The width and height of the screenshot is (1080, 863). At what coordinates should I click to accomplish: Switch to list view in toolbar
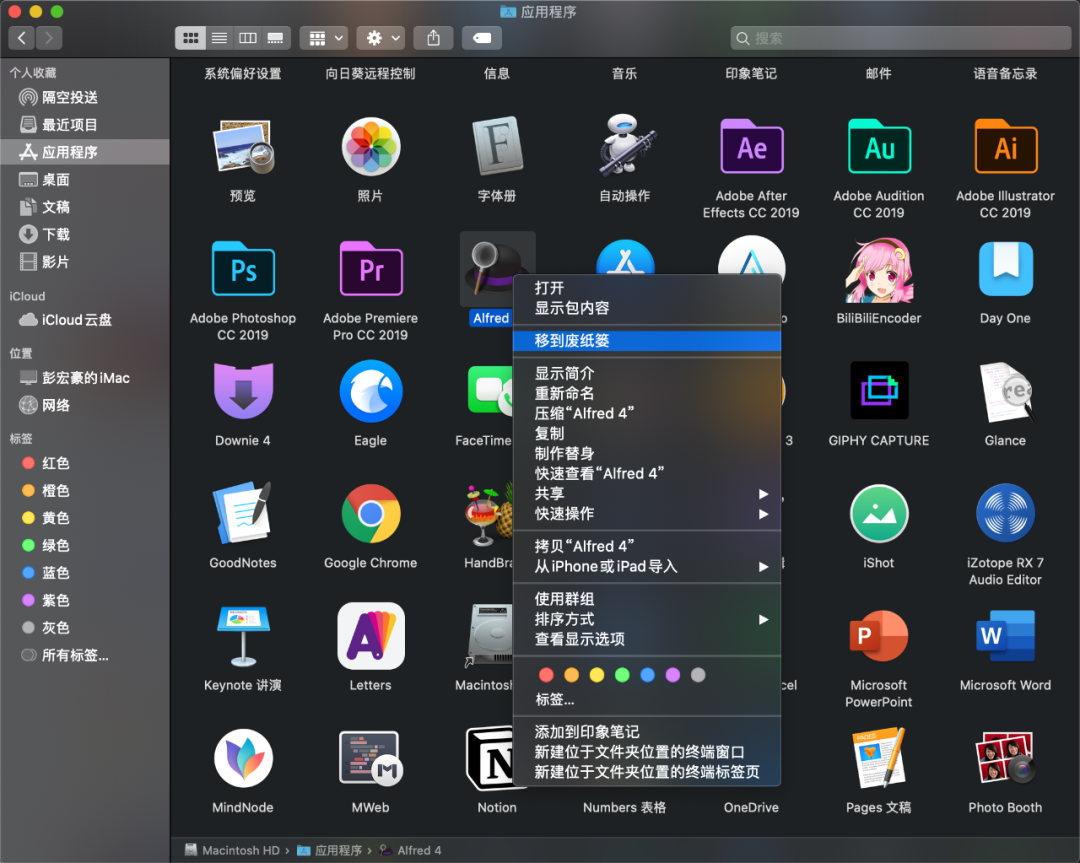pos(219,38)
